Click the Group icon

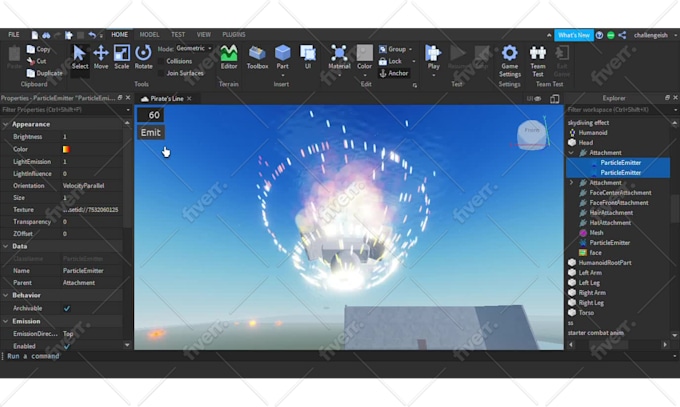click(x=382, y=49)
